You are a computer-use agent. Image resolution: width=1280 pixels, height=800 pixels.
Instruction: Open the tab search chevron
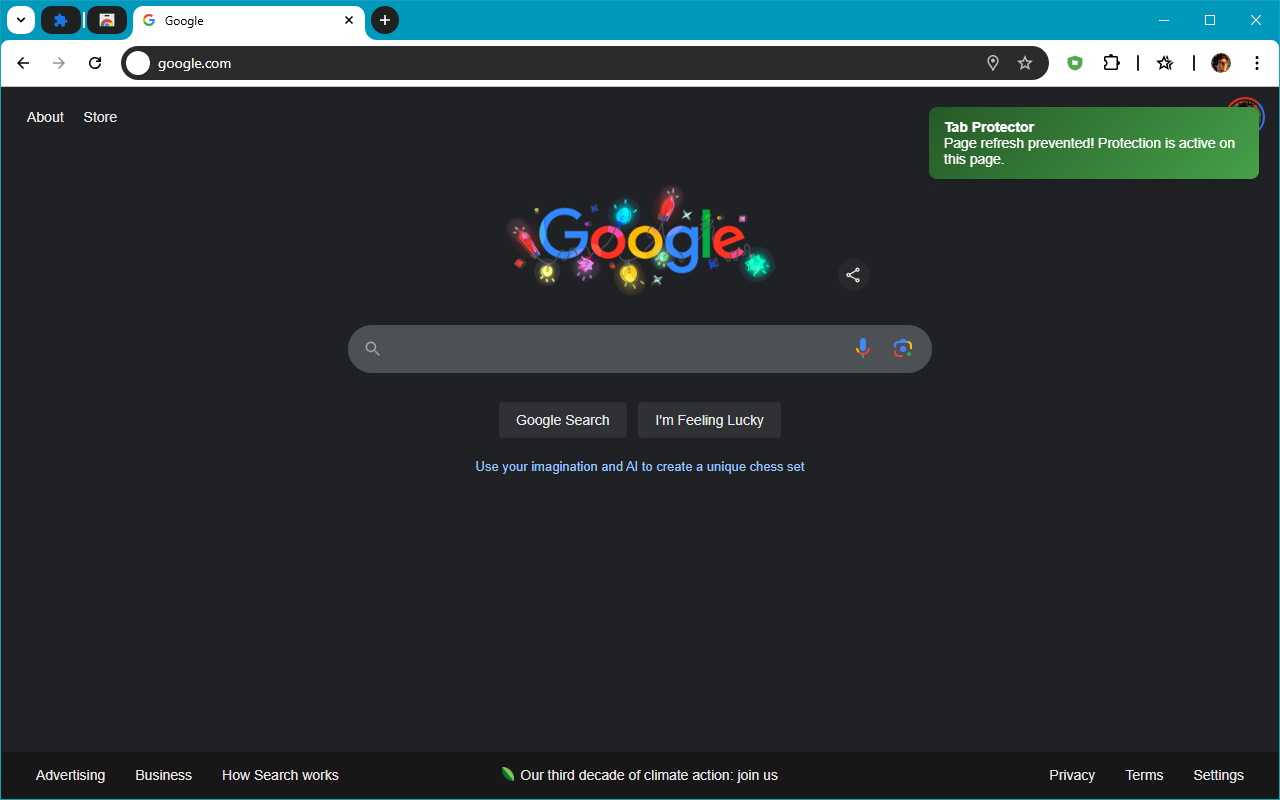(20, 19)
